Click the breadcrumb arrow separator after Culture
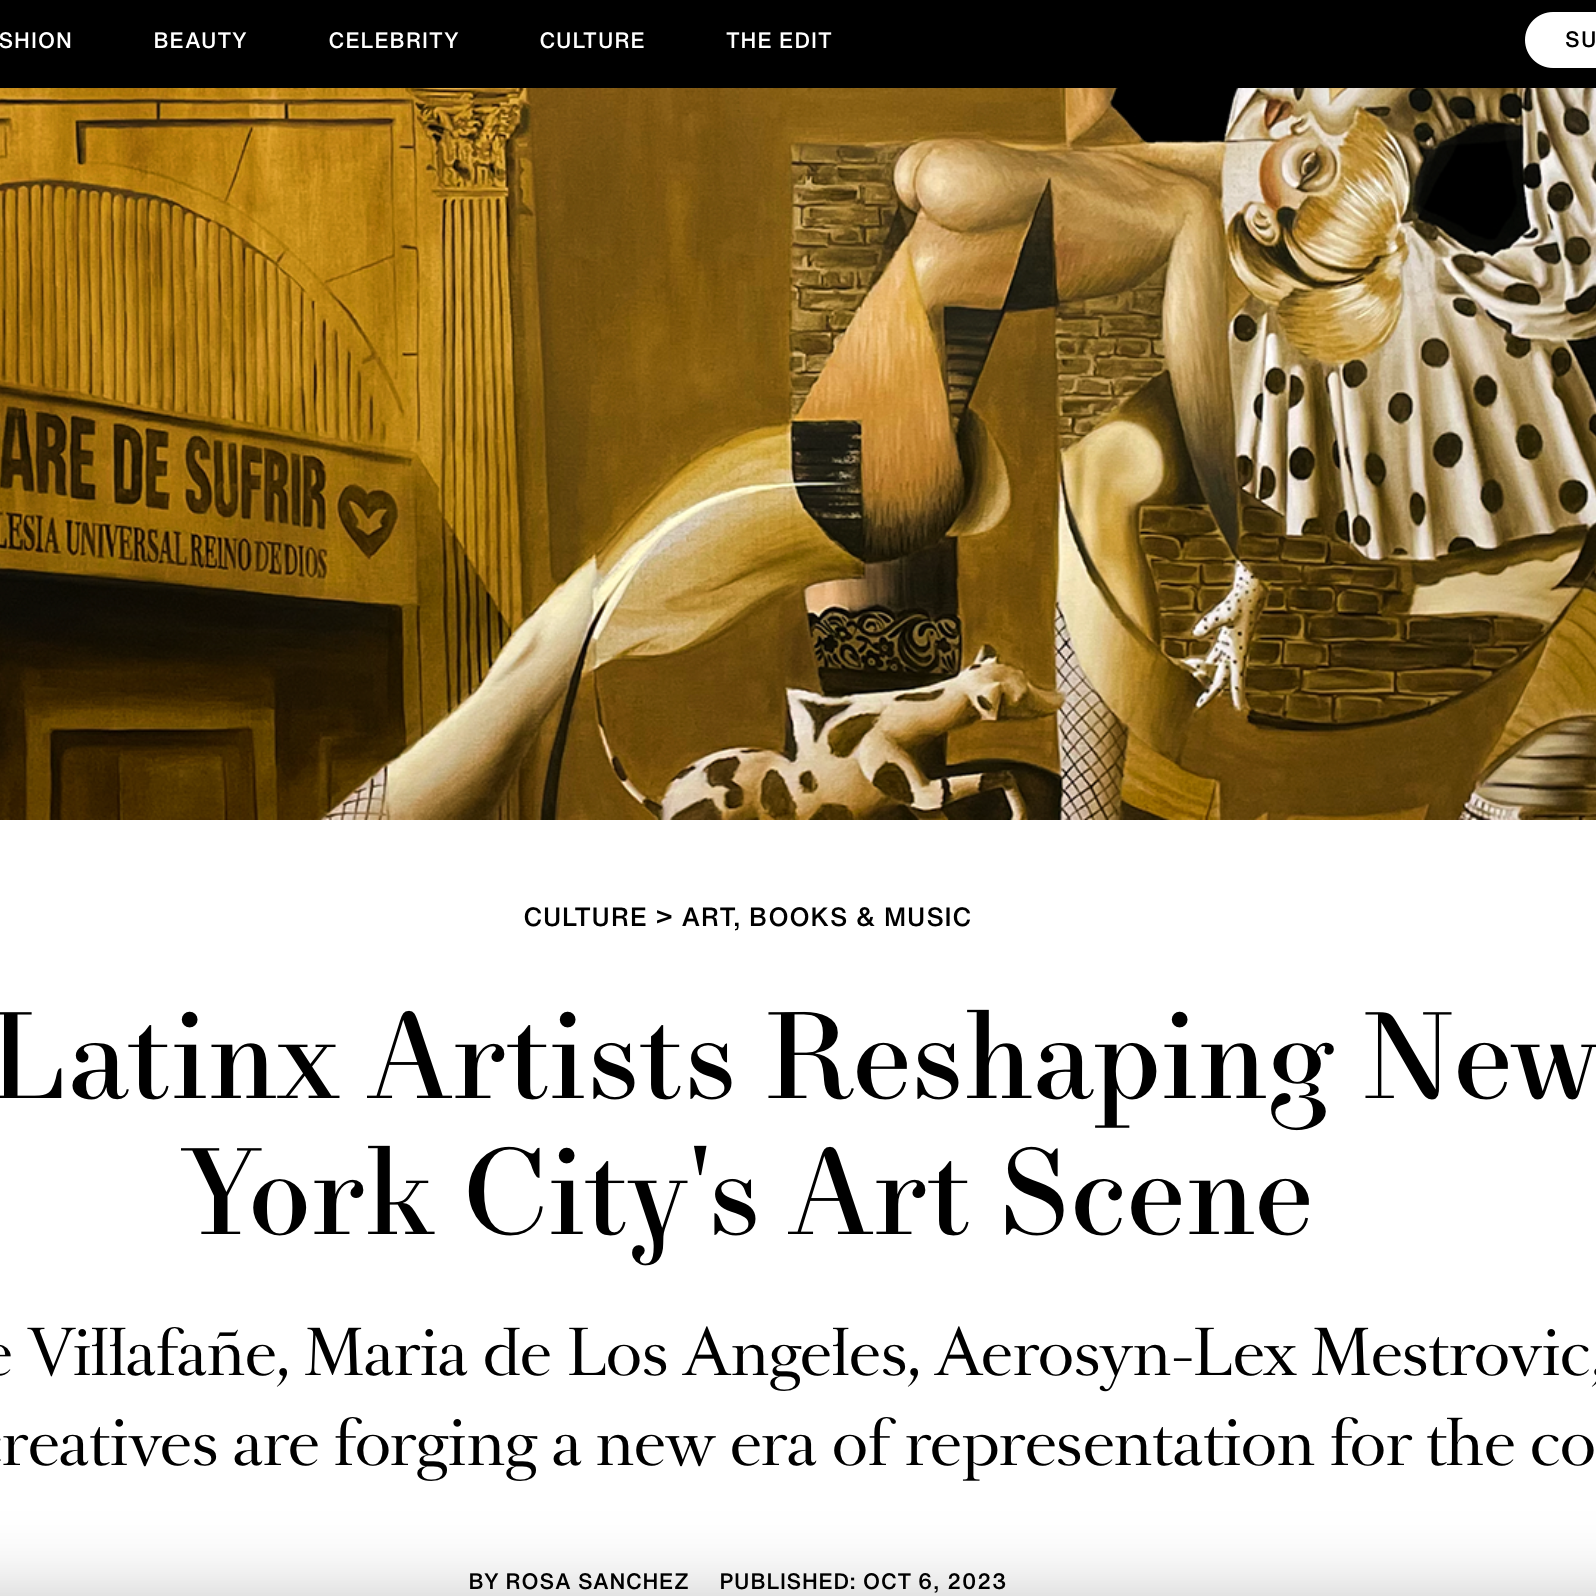 pyautogui.click(x=664, y=917)
